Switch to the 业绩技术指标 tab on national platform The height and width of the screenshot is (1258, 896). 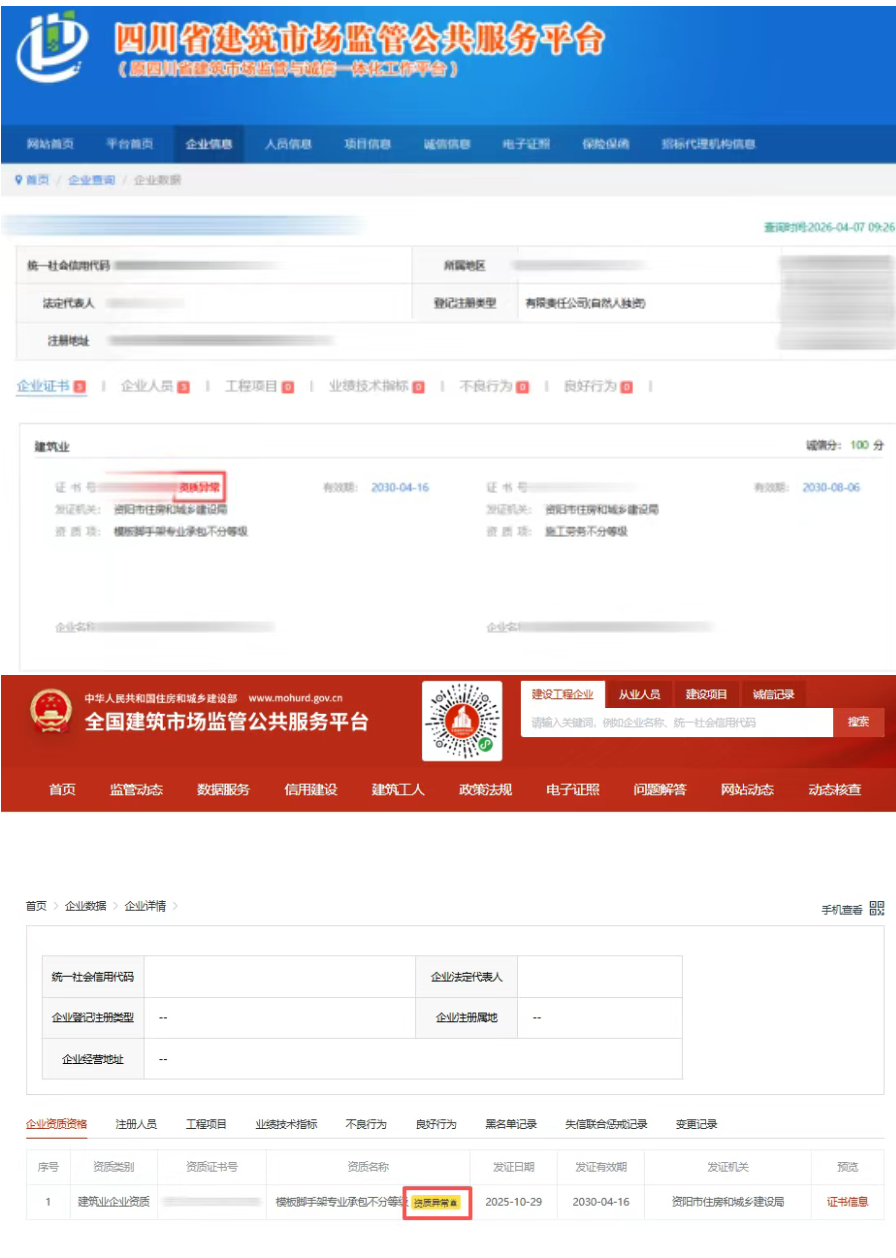[286, 1124]
